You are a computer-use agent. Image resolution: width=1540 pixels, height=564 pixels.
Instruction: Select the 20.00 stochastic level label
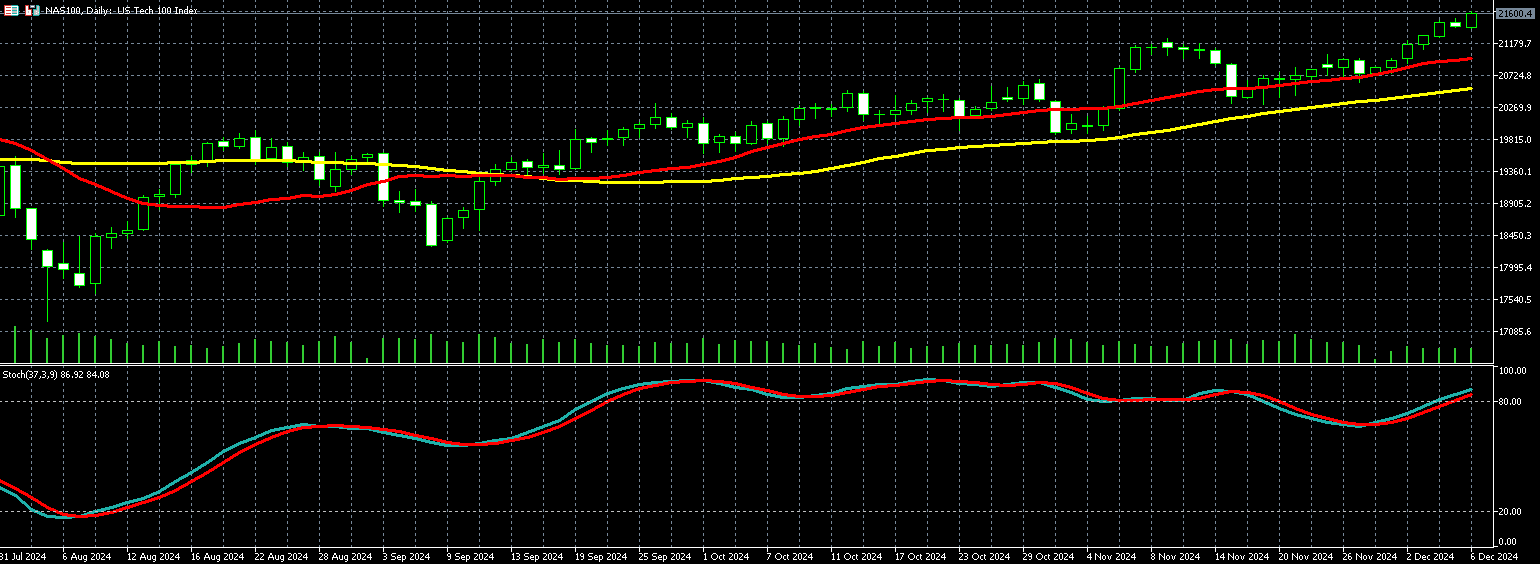click(1510, 512)
